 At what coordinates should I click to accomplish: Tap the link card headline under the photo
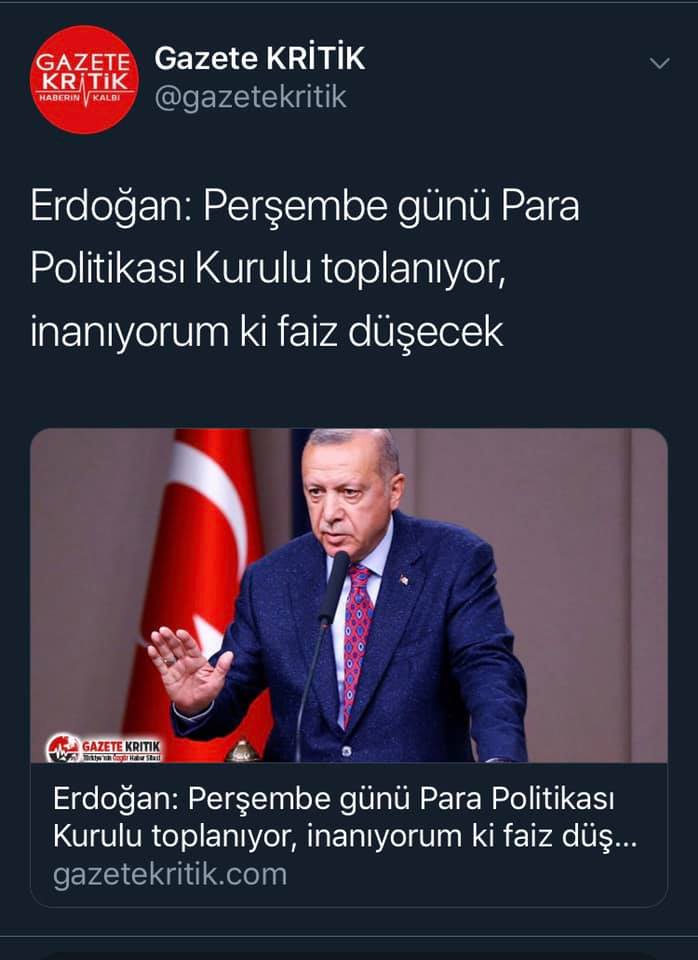[345, 817]
